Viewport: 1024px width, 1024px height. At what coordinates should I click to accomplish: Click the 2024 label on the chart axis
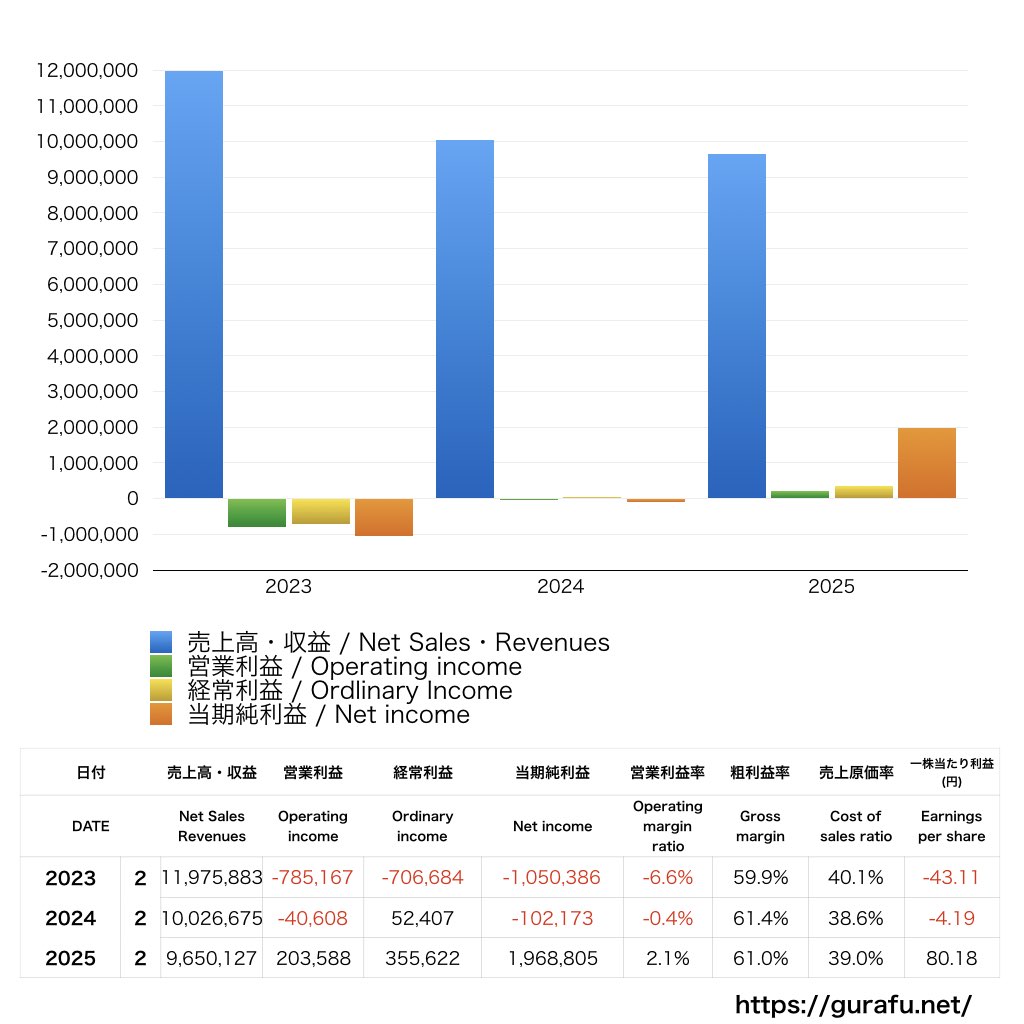560,587
